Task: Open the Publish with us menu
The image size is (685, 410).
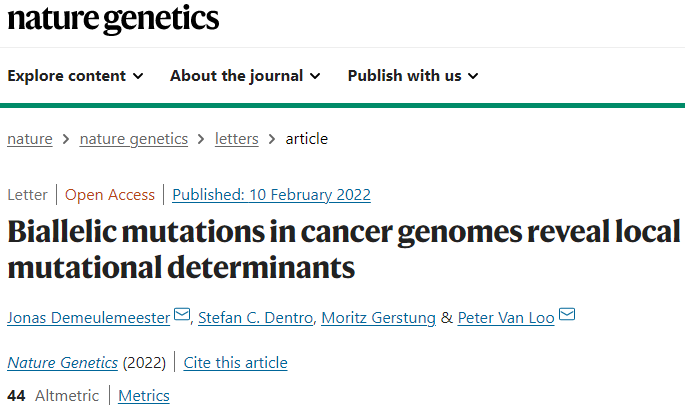Action: click(413, 76)
